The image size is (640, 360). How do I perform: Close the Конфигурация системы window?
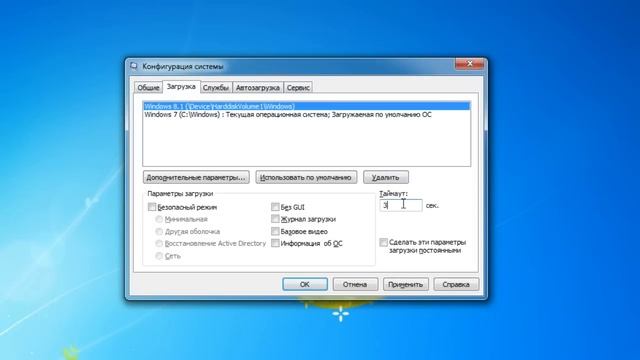pos(469,64)
